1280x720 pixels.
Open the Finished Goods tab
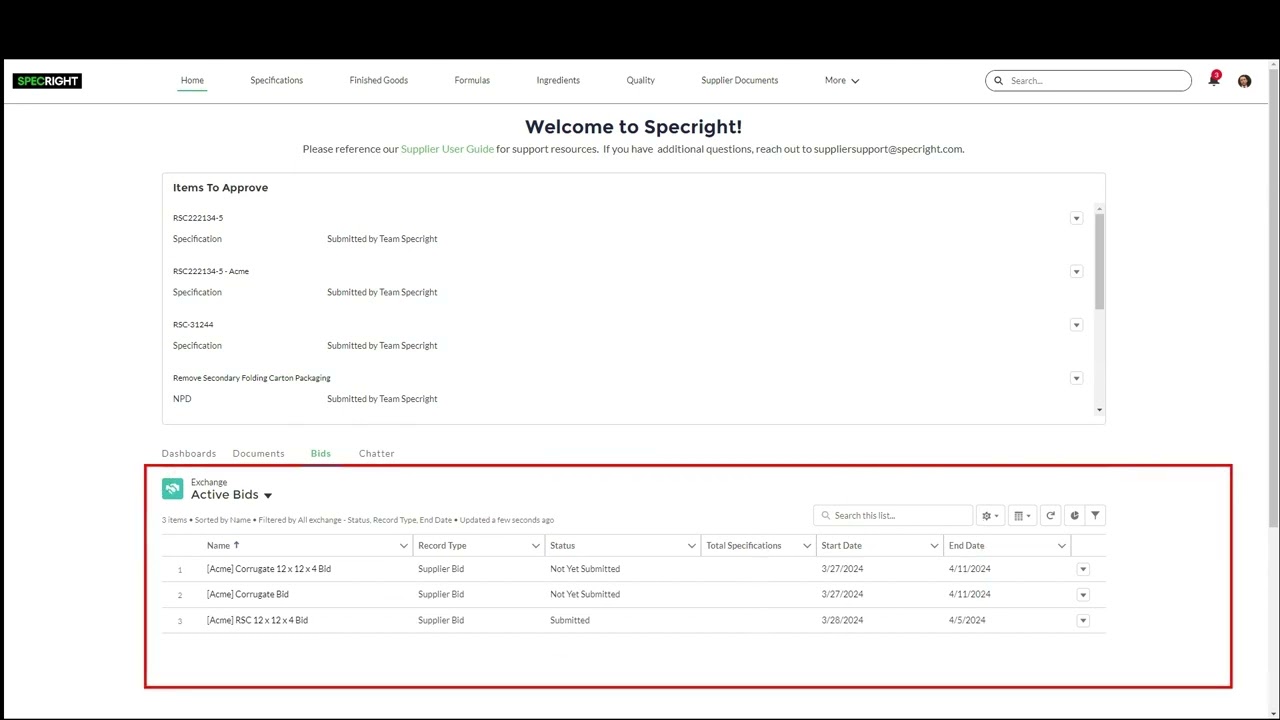(378, 80)
